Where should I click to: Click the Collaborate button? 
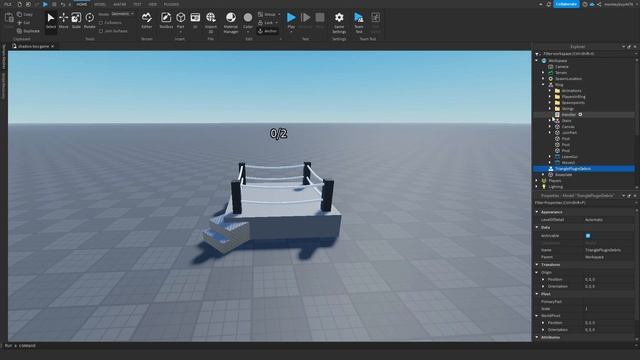click(x=566, y=4)
